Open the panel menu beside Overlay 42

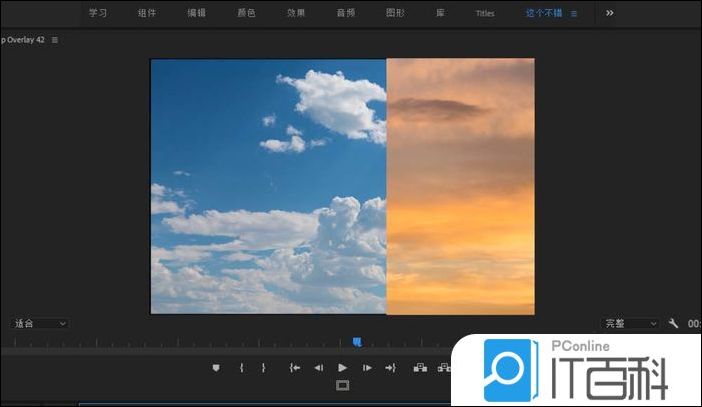tap(55, 40)
